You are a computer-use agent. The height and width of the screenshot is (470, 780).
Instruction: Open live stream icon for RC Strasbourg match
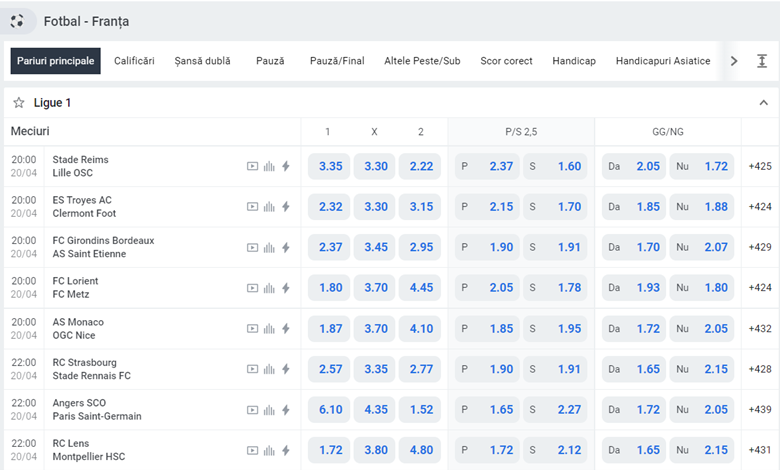(252, 369)
